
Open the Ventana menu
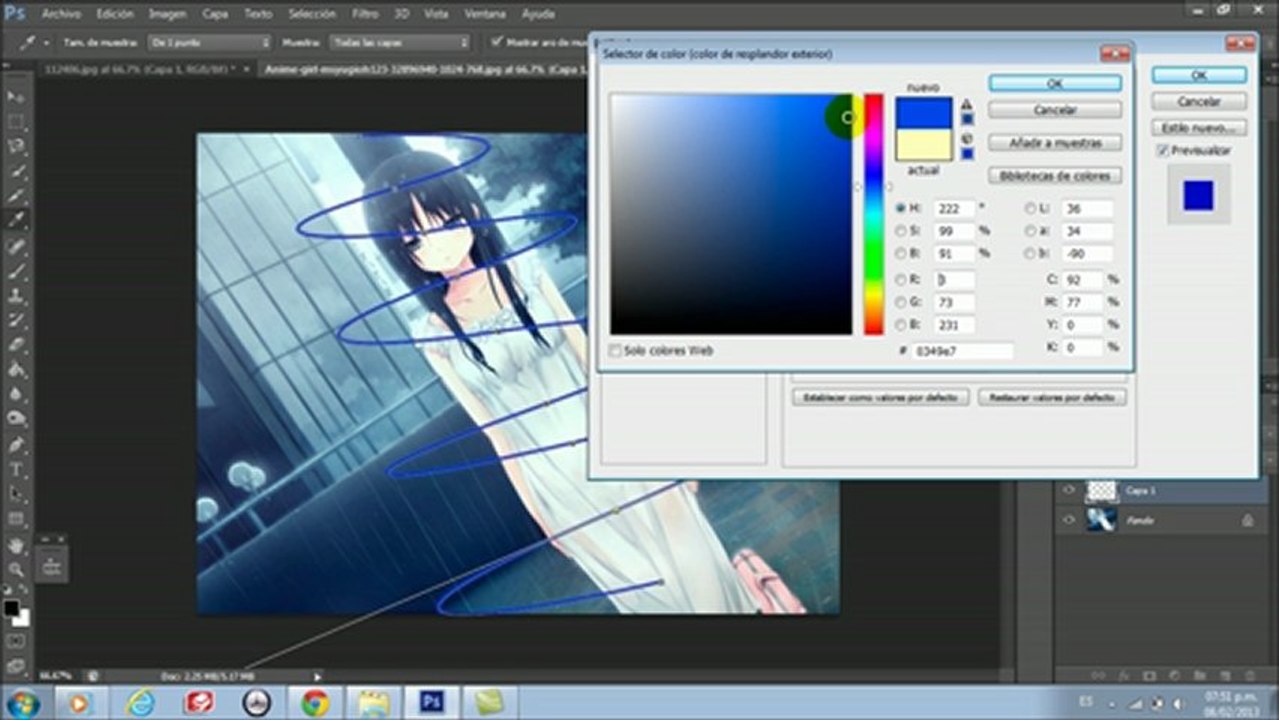(485, 14)
